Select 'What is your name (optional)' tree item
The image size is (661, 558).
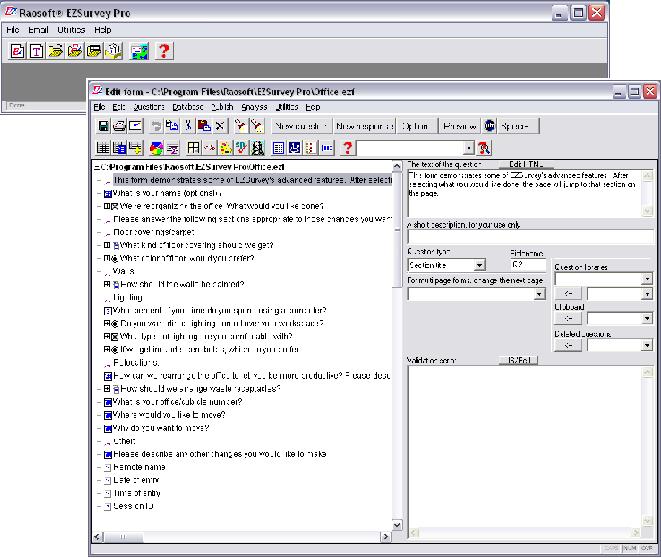click(x=167, y=193)
